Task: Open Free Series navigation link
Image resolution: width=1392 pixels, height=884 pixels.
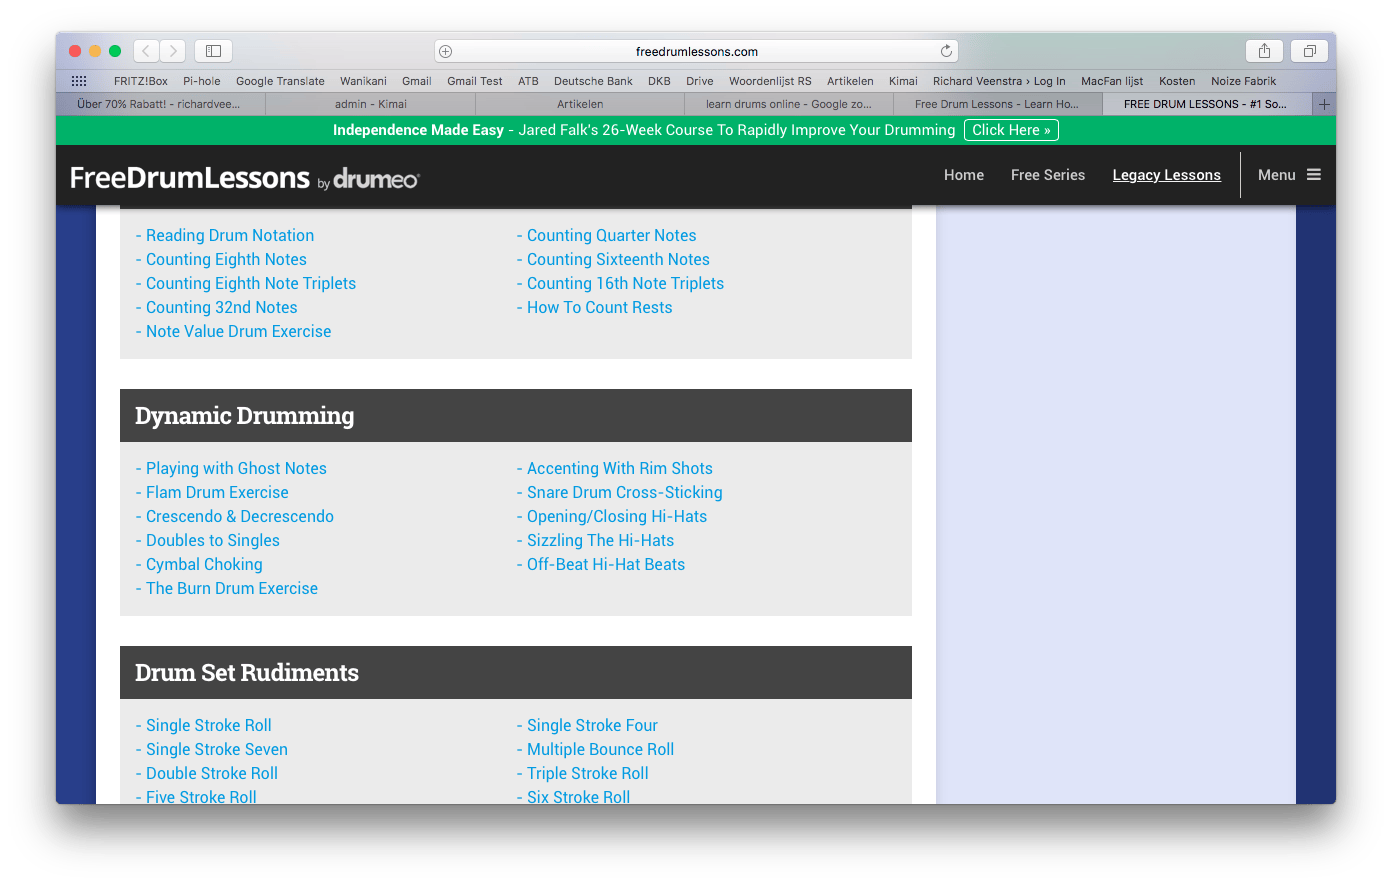Action: click(x=1048, y=175)
